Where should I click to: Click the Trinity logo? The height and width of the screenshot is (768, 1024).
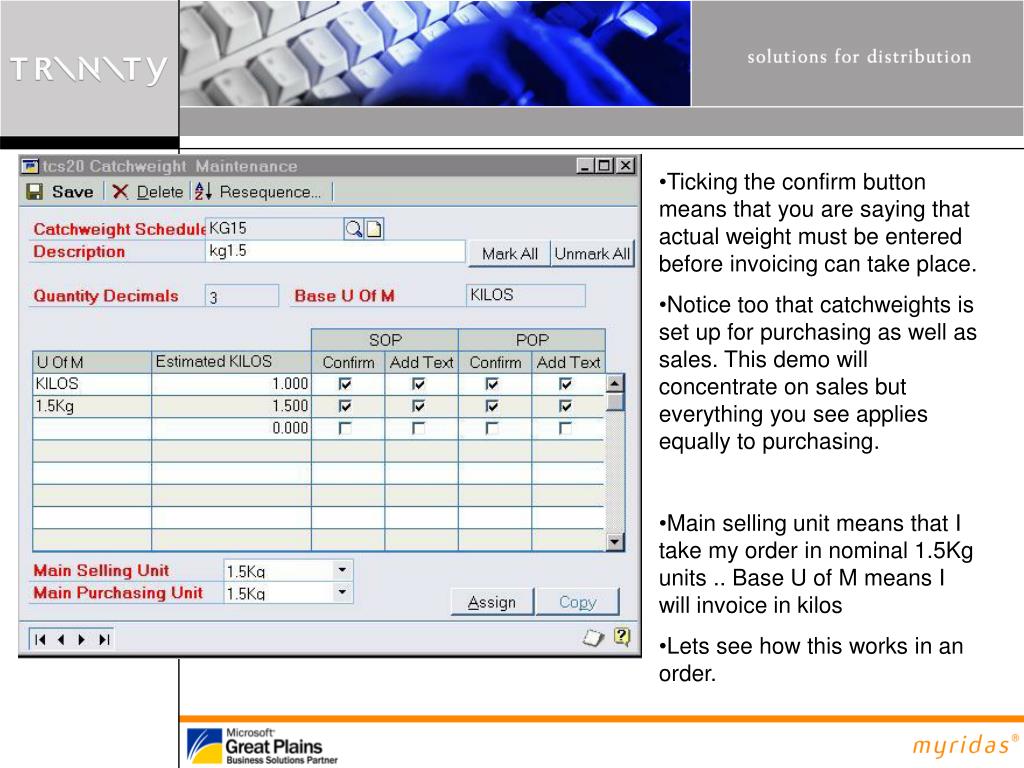point(89,69)
